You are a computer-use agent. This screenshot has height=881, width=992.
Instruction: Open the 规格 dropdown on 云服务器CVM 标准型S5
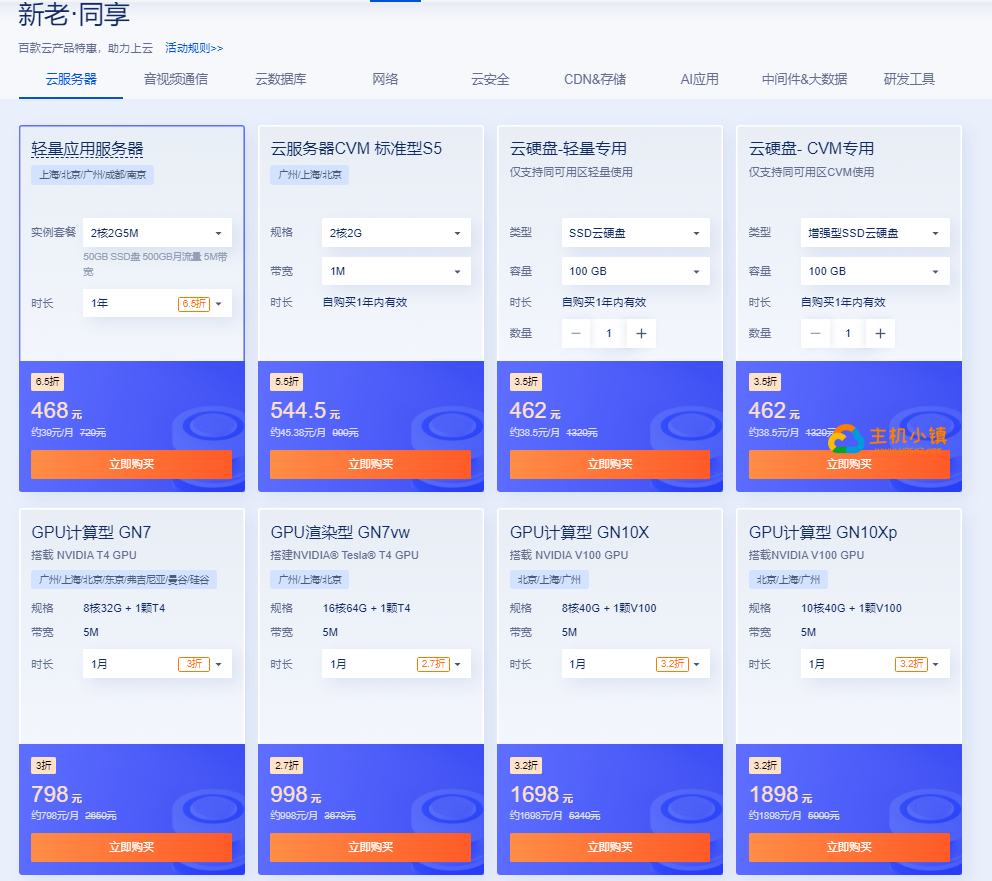(x=396, y=232)
